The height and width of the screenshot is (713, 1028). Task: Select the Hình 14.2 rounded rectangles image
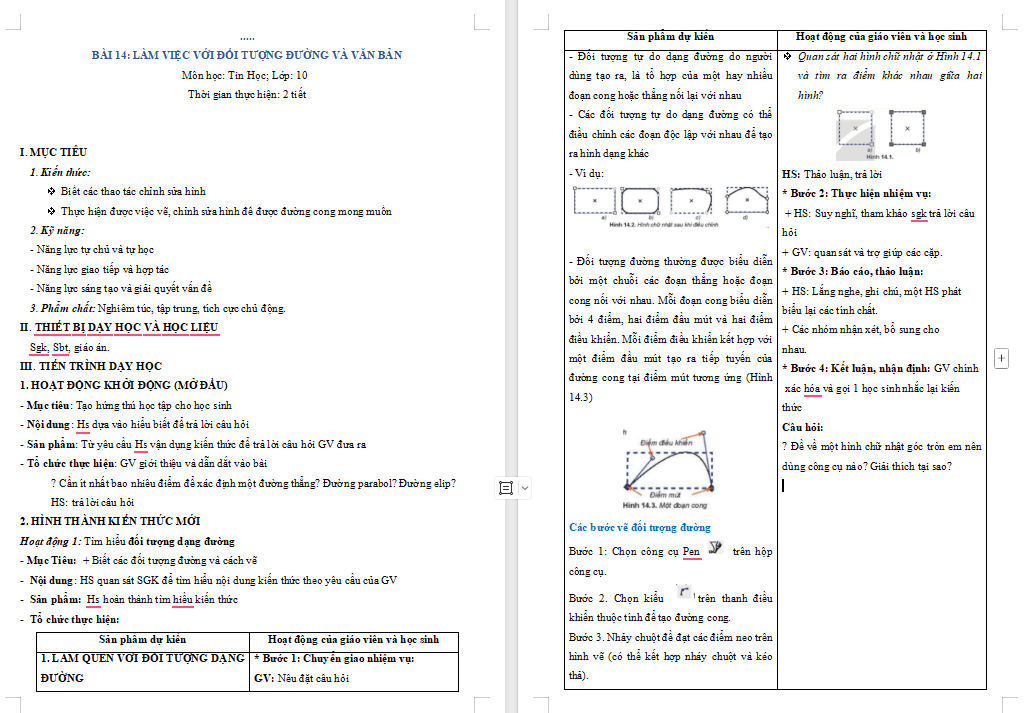pos(670,206)
